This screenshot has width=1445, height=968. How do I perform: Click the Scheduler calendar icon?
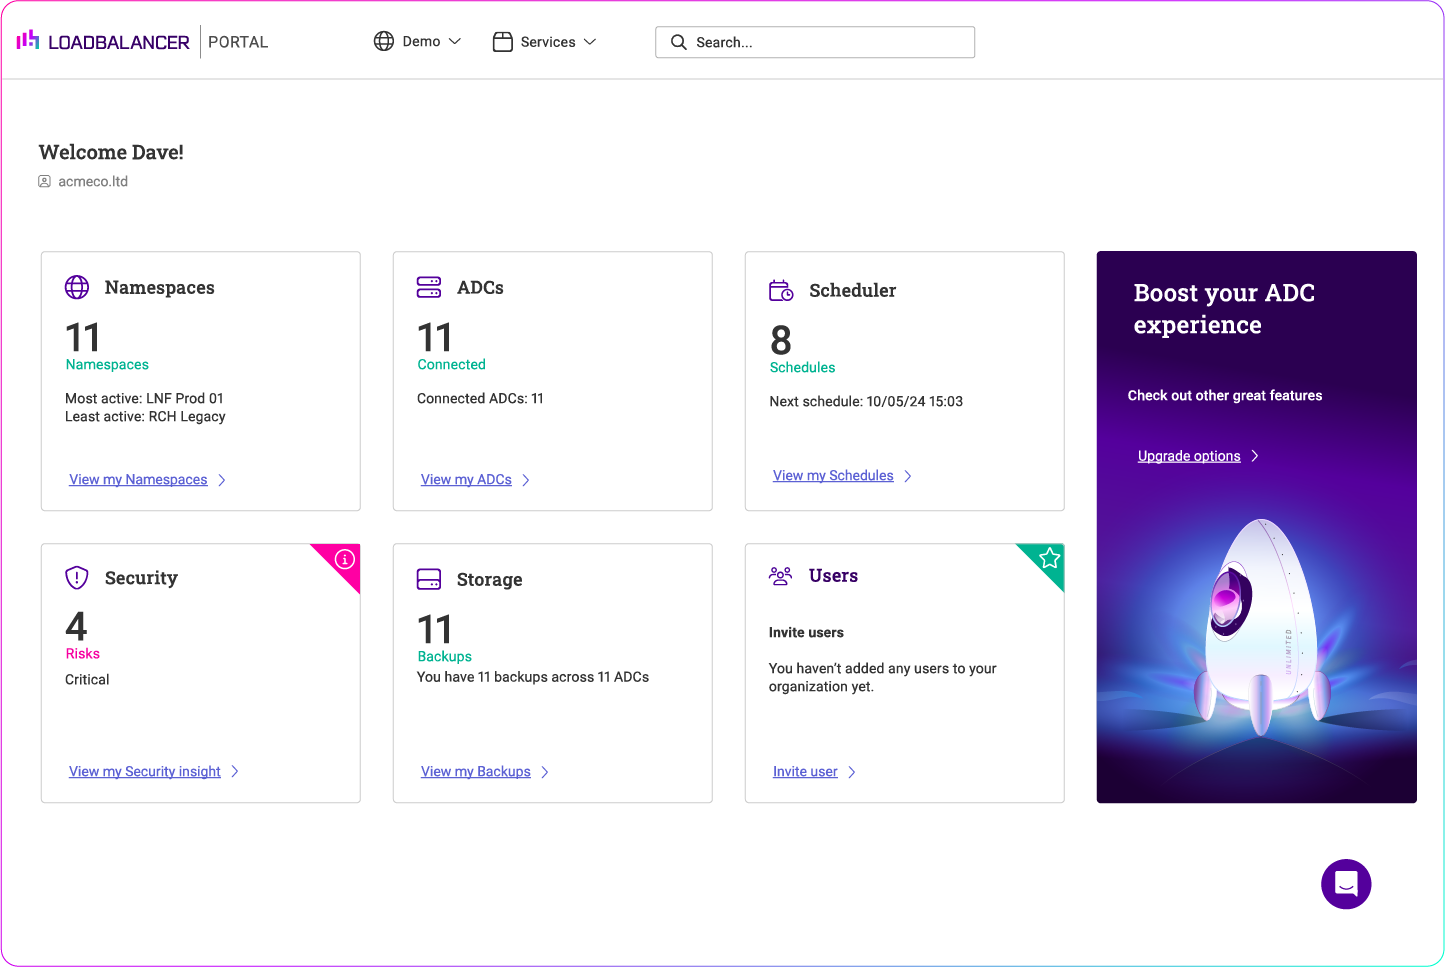pos(781,290)
